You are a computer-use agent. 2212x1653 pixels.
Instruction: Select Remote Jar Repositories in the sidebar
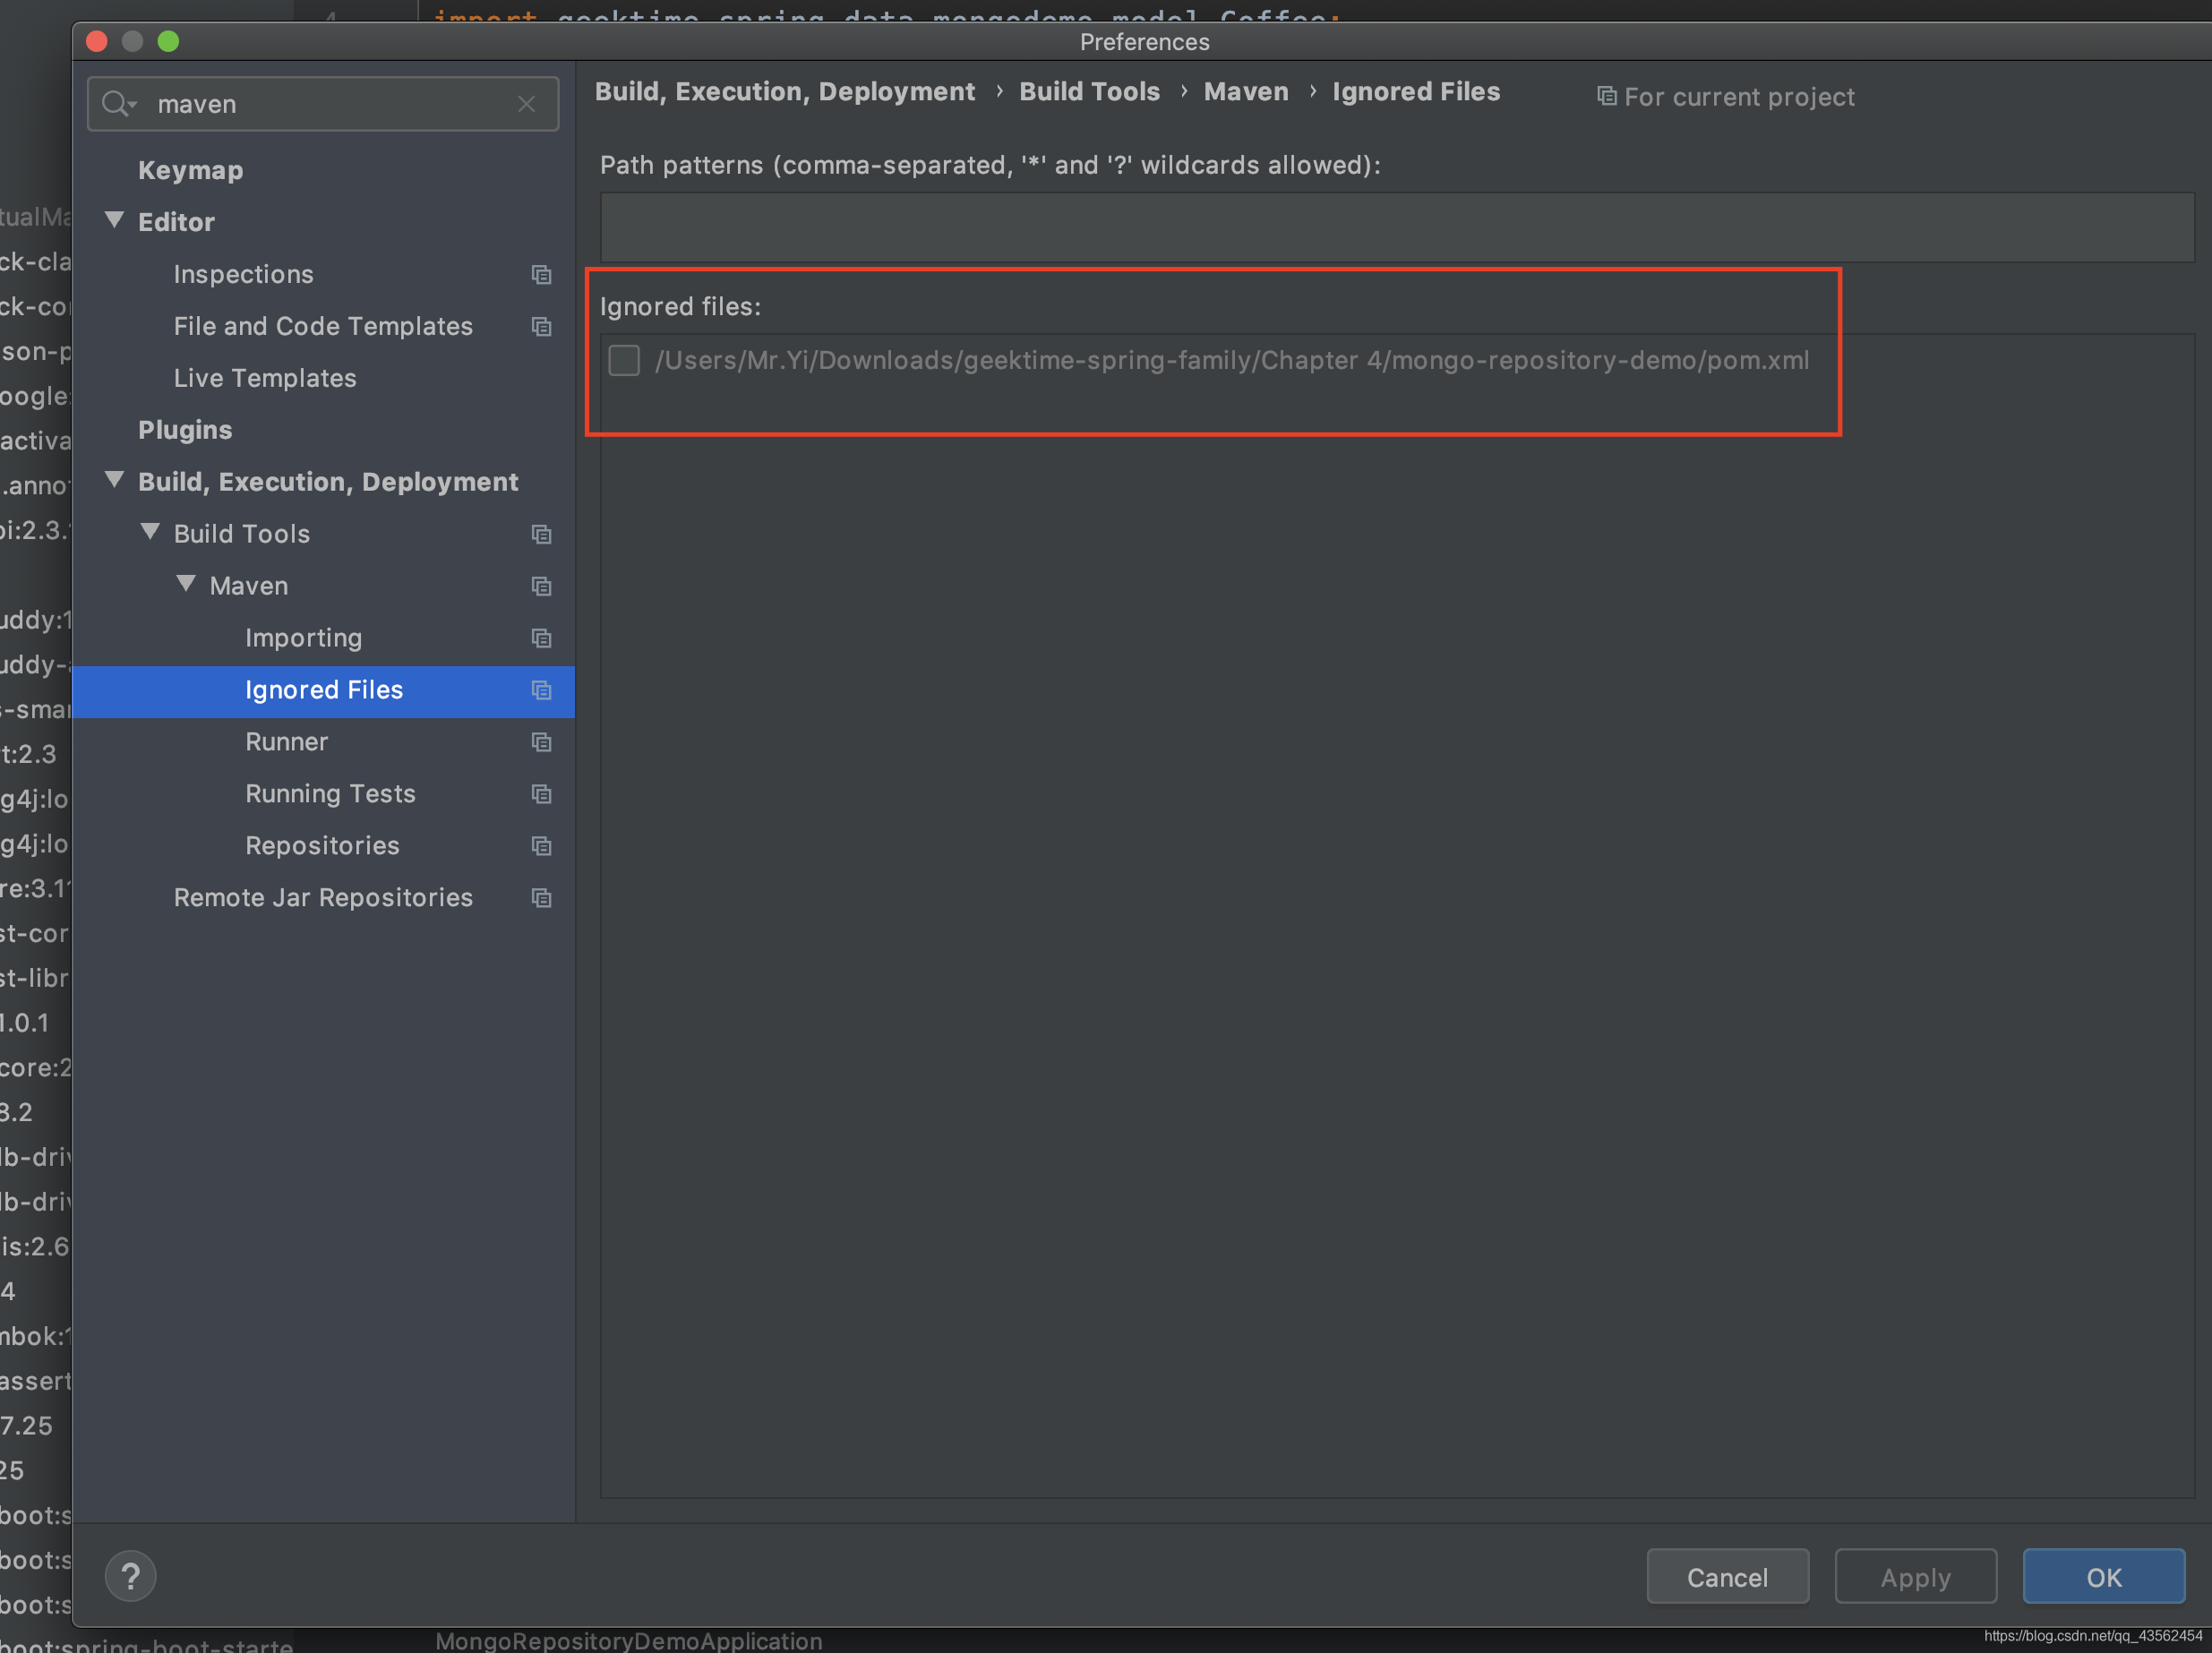322,898
